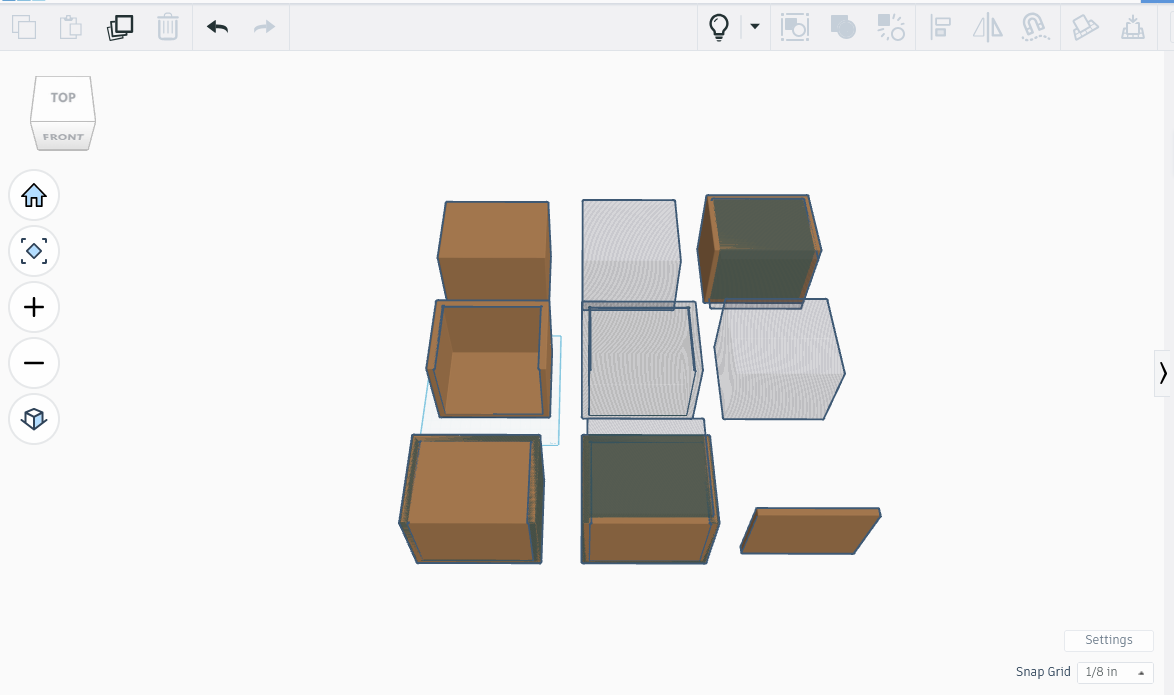This screenshot has height=695, width=1174.
Task: Click the Paste icon in toolbar
Action: tap(71, 27)
